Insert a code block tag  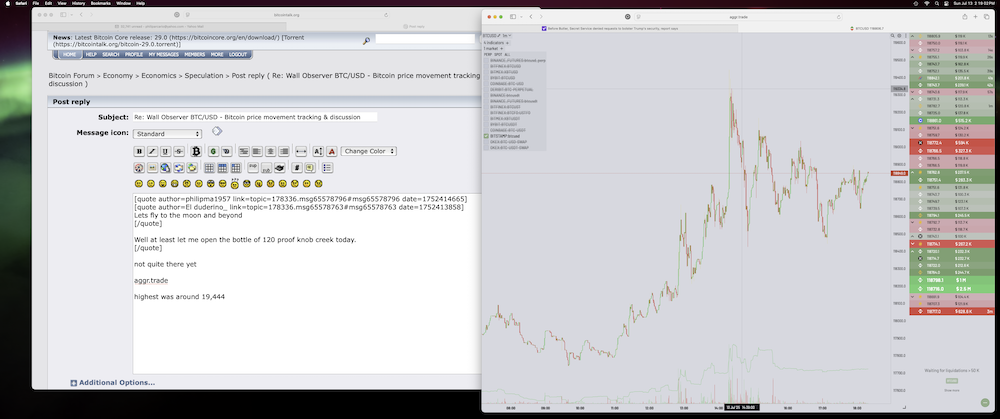297,168
